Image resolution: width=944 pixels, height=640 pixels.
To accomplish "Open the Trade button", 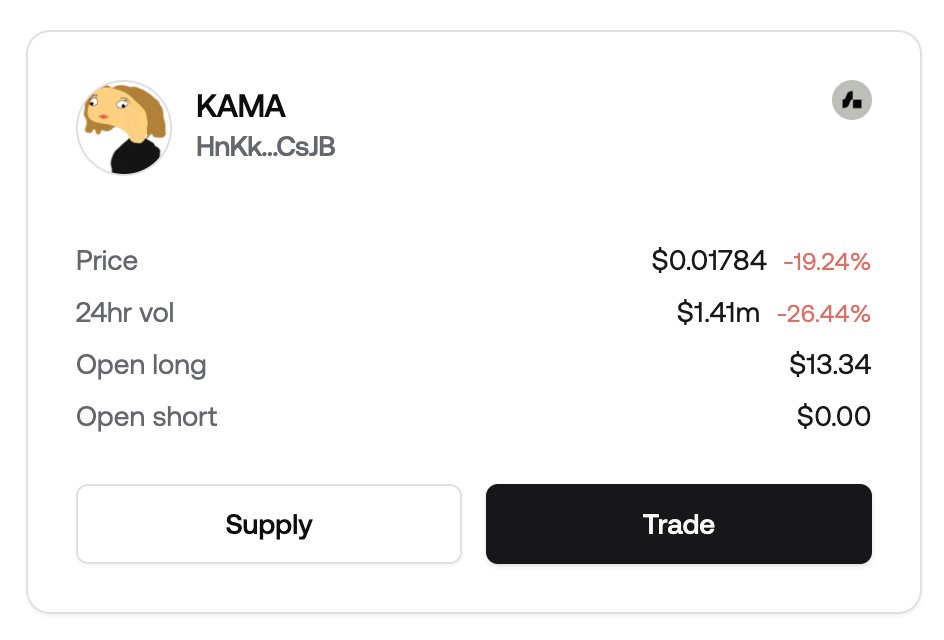I will pos(678,524).
